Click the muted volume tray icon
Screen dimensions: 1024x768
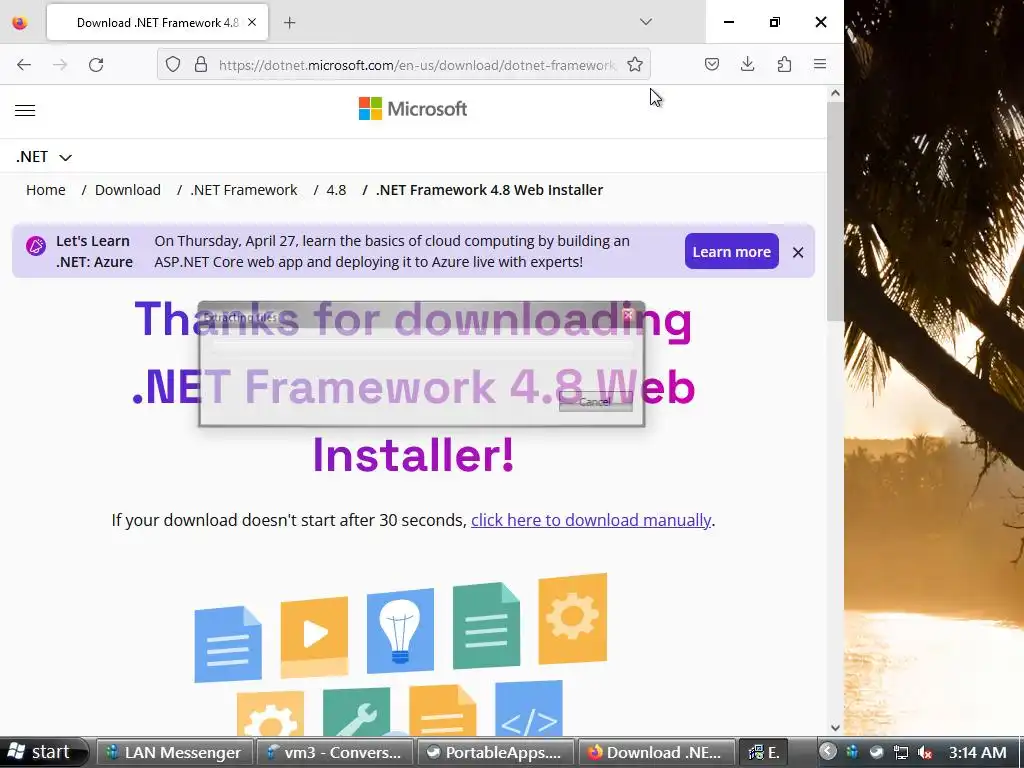tap(925, 753)
